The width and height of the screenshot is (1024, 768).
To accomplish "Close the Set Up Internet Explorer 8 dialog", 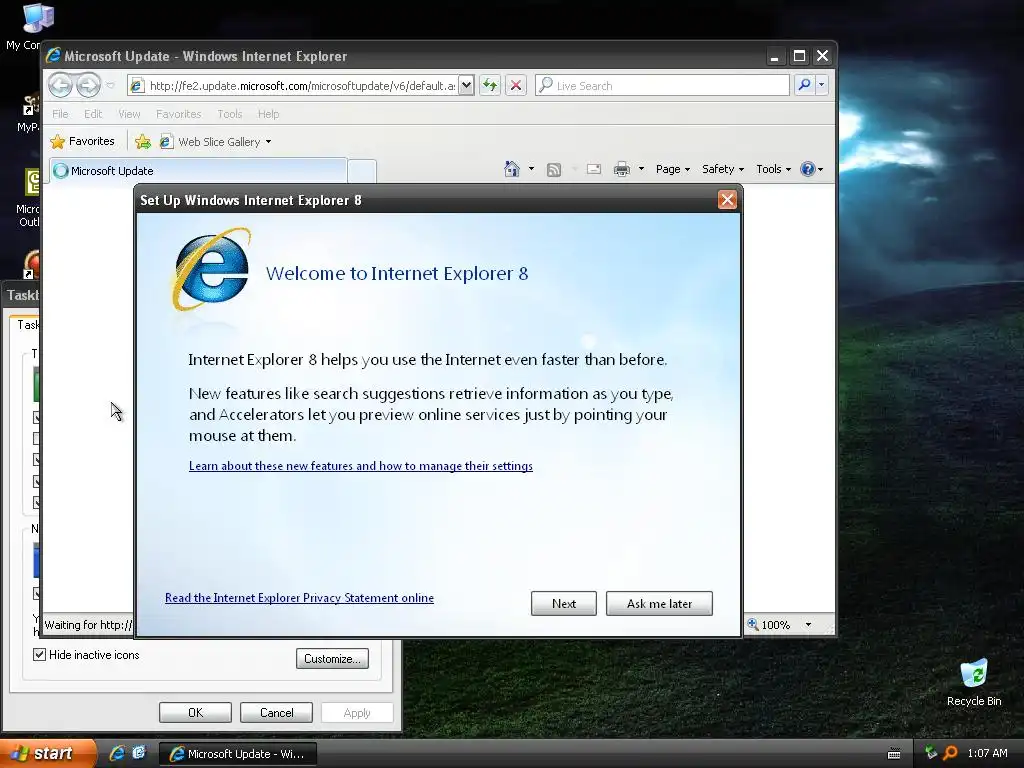I will pyautogui.click(x=727, y=200).
